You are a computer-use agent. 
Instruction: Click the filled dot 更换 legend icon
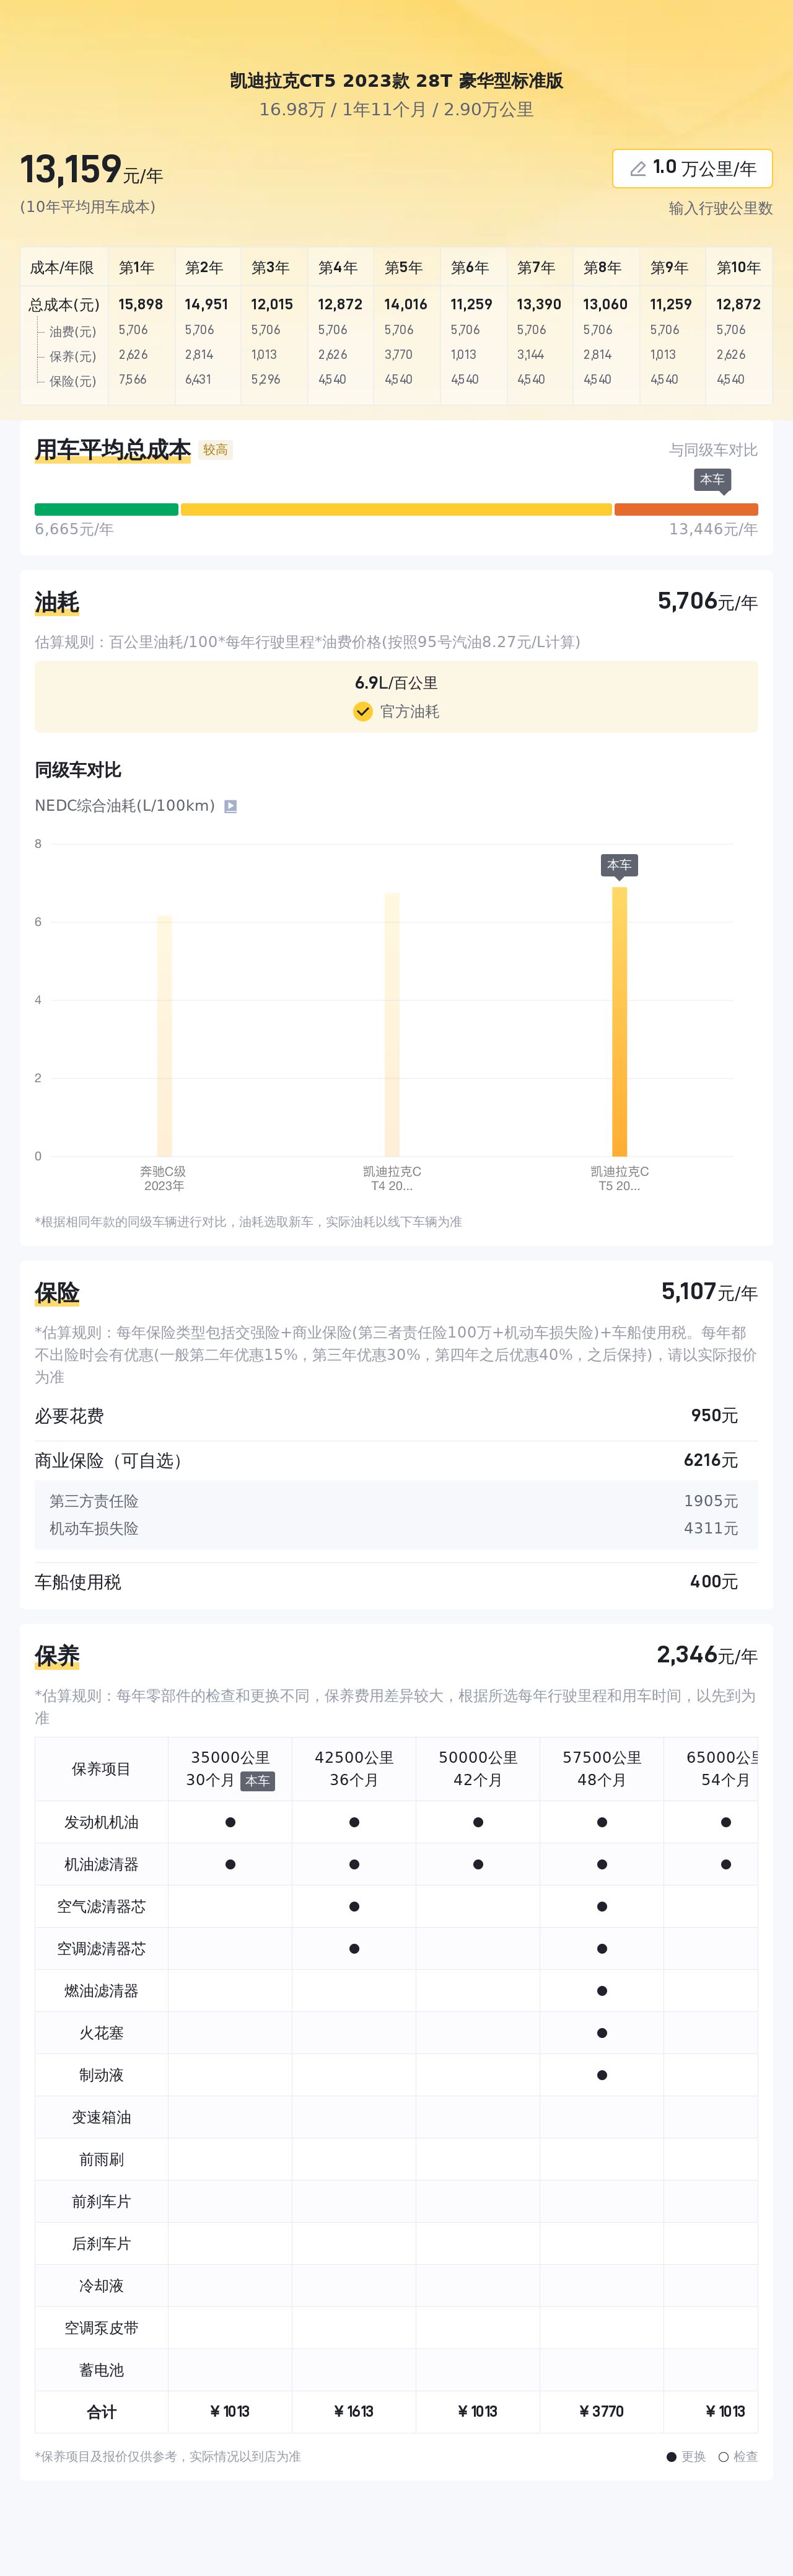click(x=672, y=2456)
